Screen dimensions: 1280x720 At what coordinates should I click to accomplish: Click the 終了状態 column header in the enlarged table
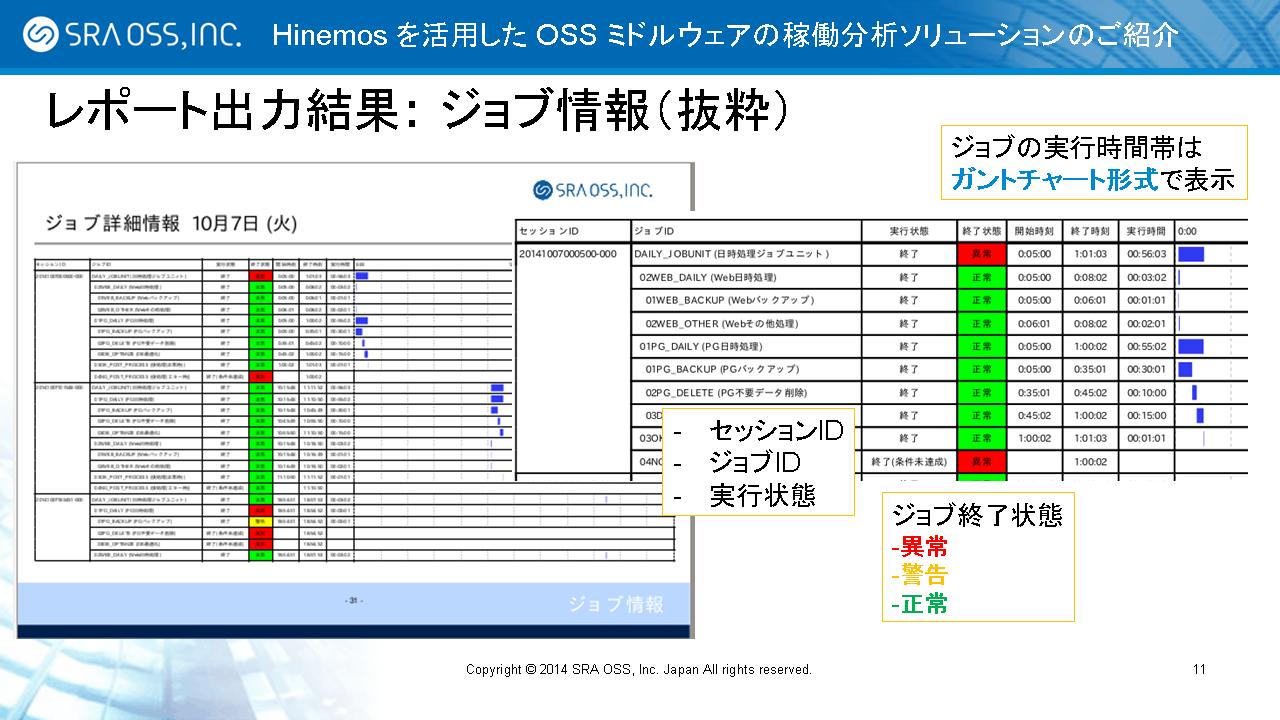pos(980,231)
